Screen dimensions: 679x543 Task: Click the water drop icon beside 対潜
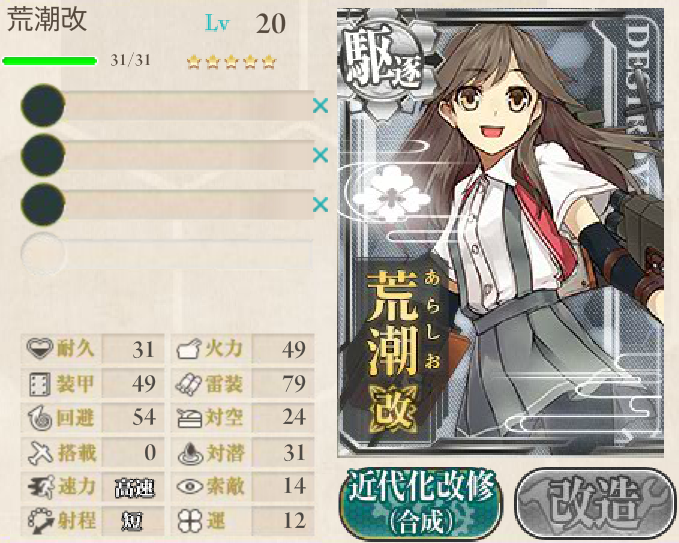(x=190, y=453)
